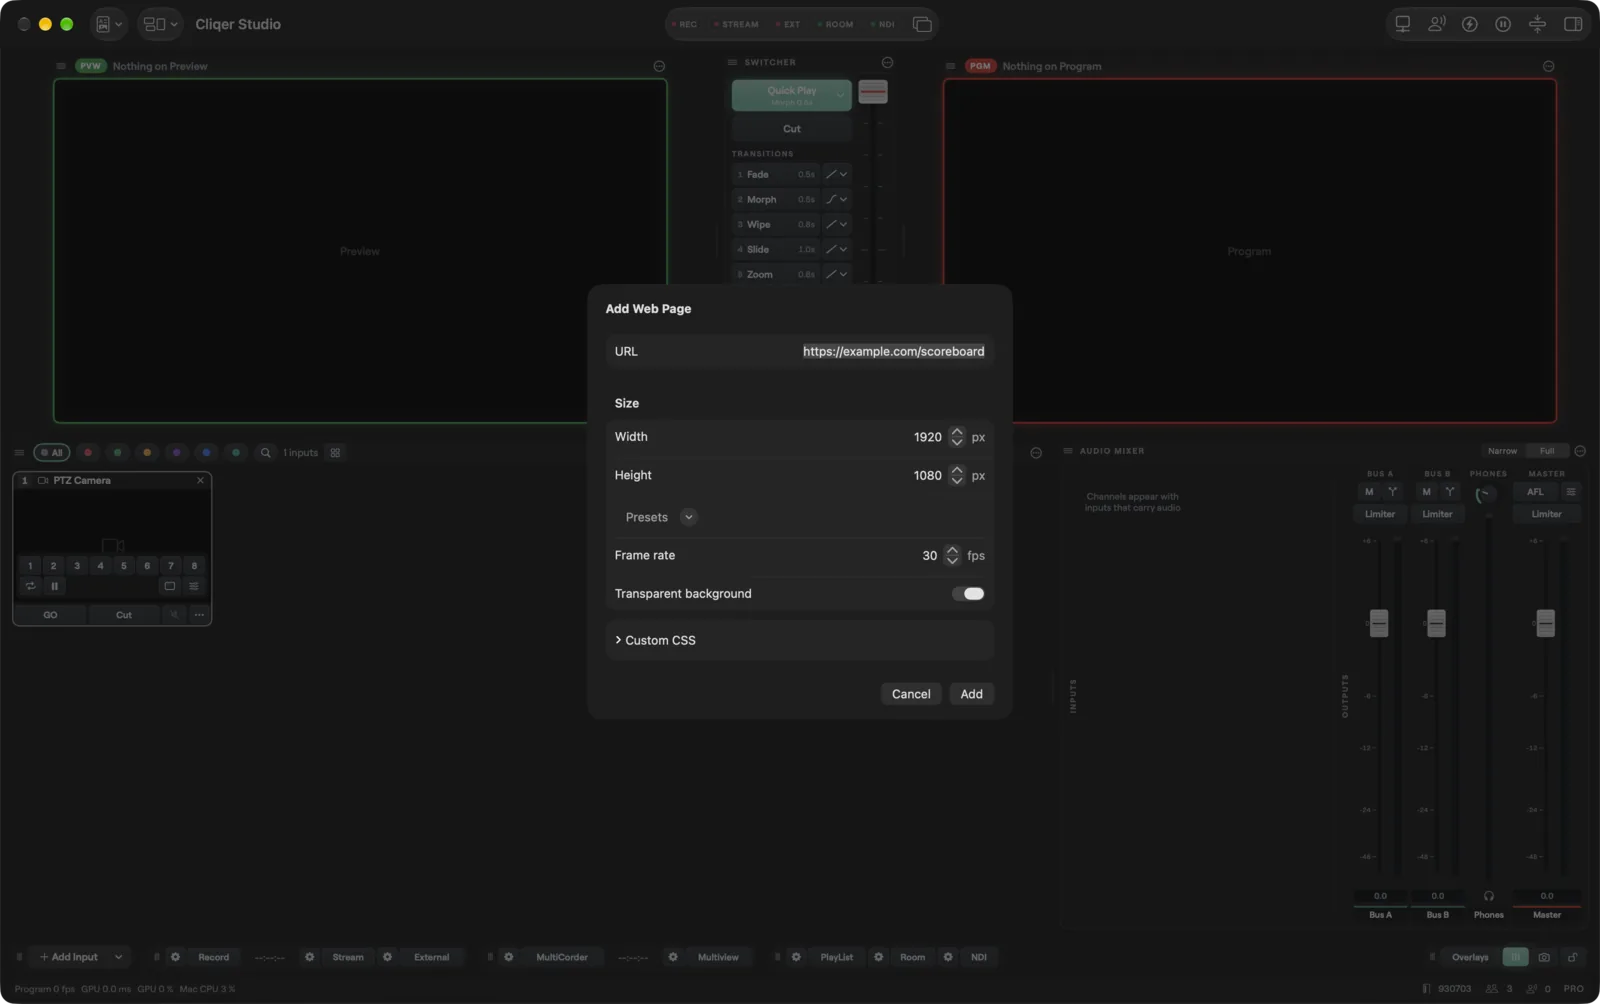Open the audio mixer options menu

[1580, 451]
